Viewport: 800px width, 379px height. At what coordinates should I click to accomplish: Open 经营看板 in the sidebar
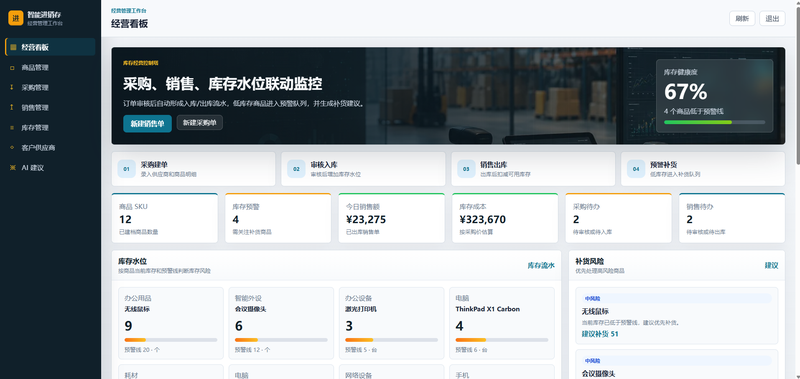[x=50, y=47]
